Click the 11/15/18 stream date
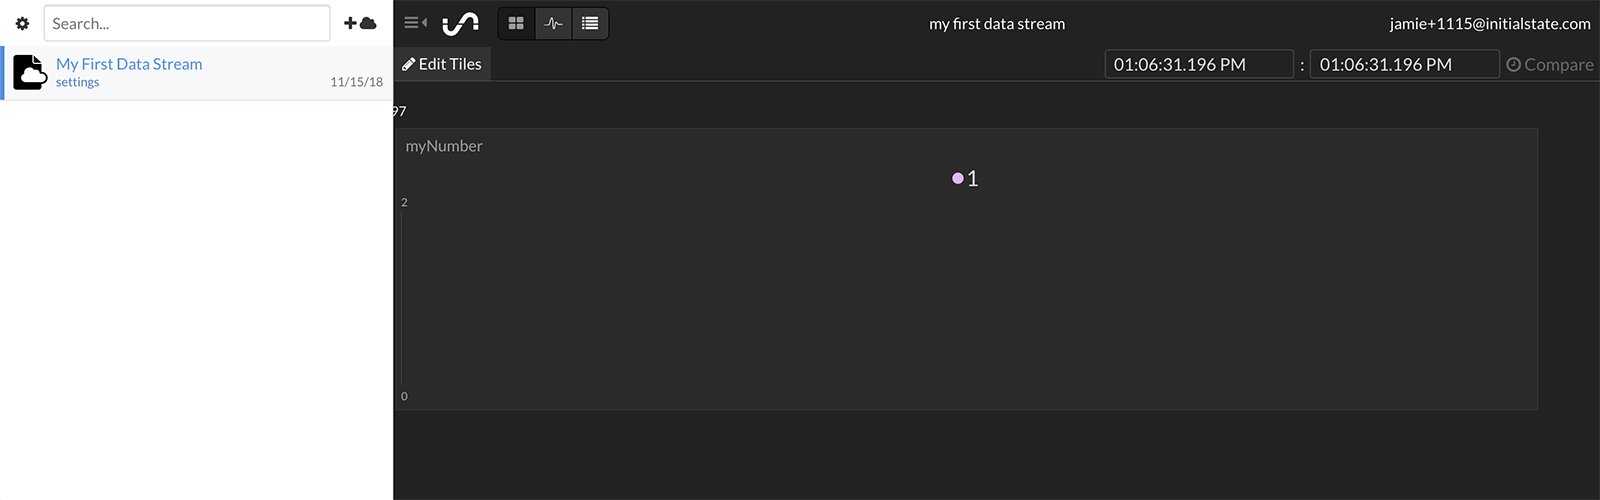The height and width of the screenshot is (500, 1600). coord(356,82)
